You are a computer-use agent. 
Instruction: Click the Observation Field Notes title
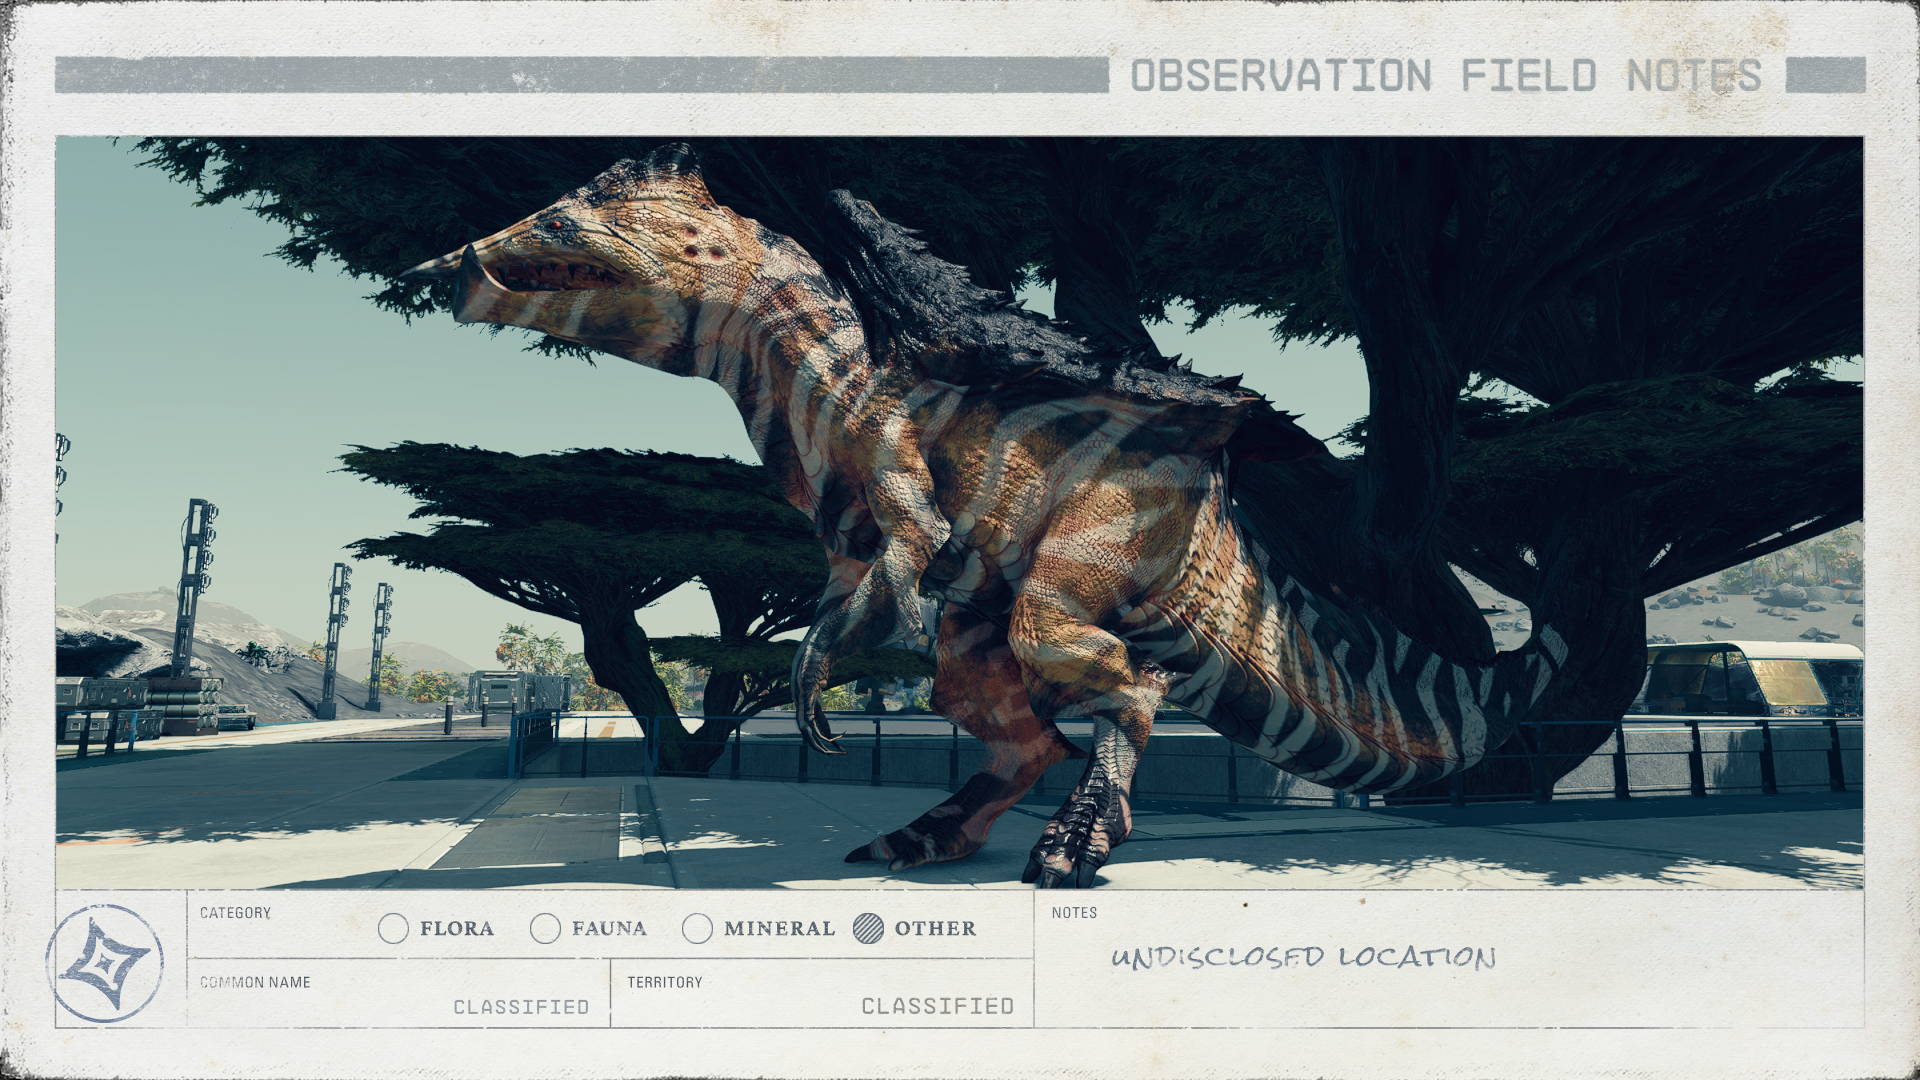click(1446, 76)
